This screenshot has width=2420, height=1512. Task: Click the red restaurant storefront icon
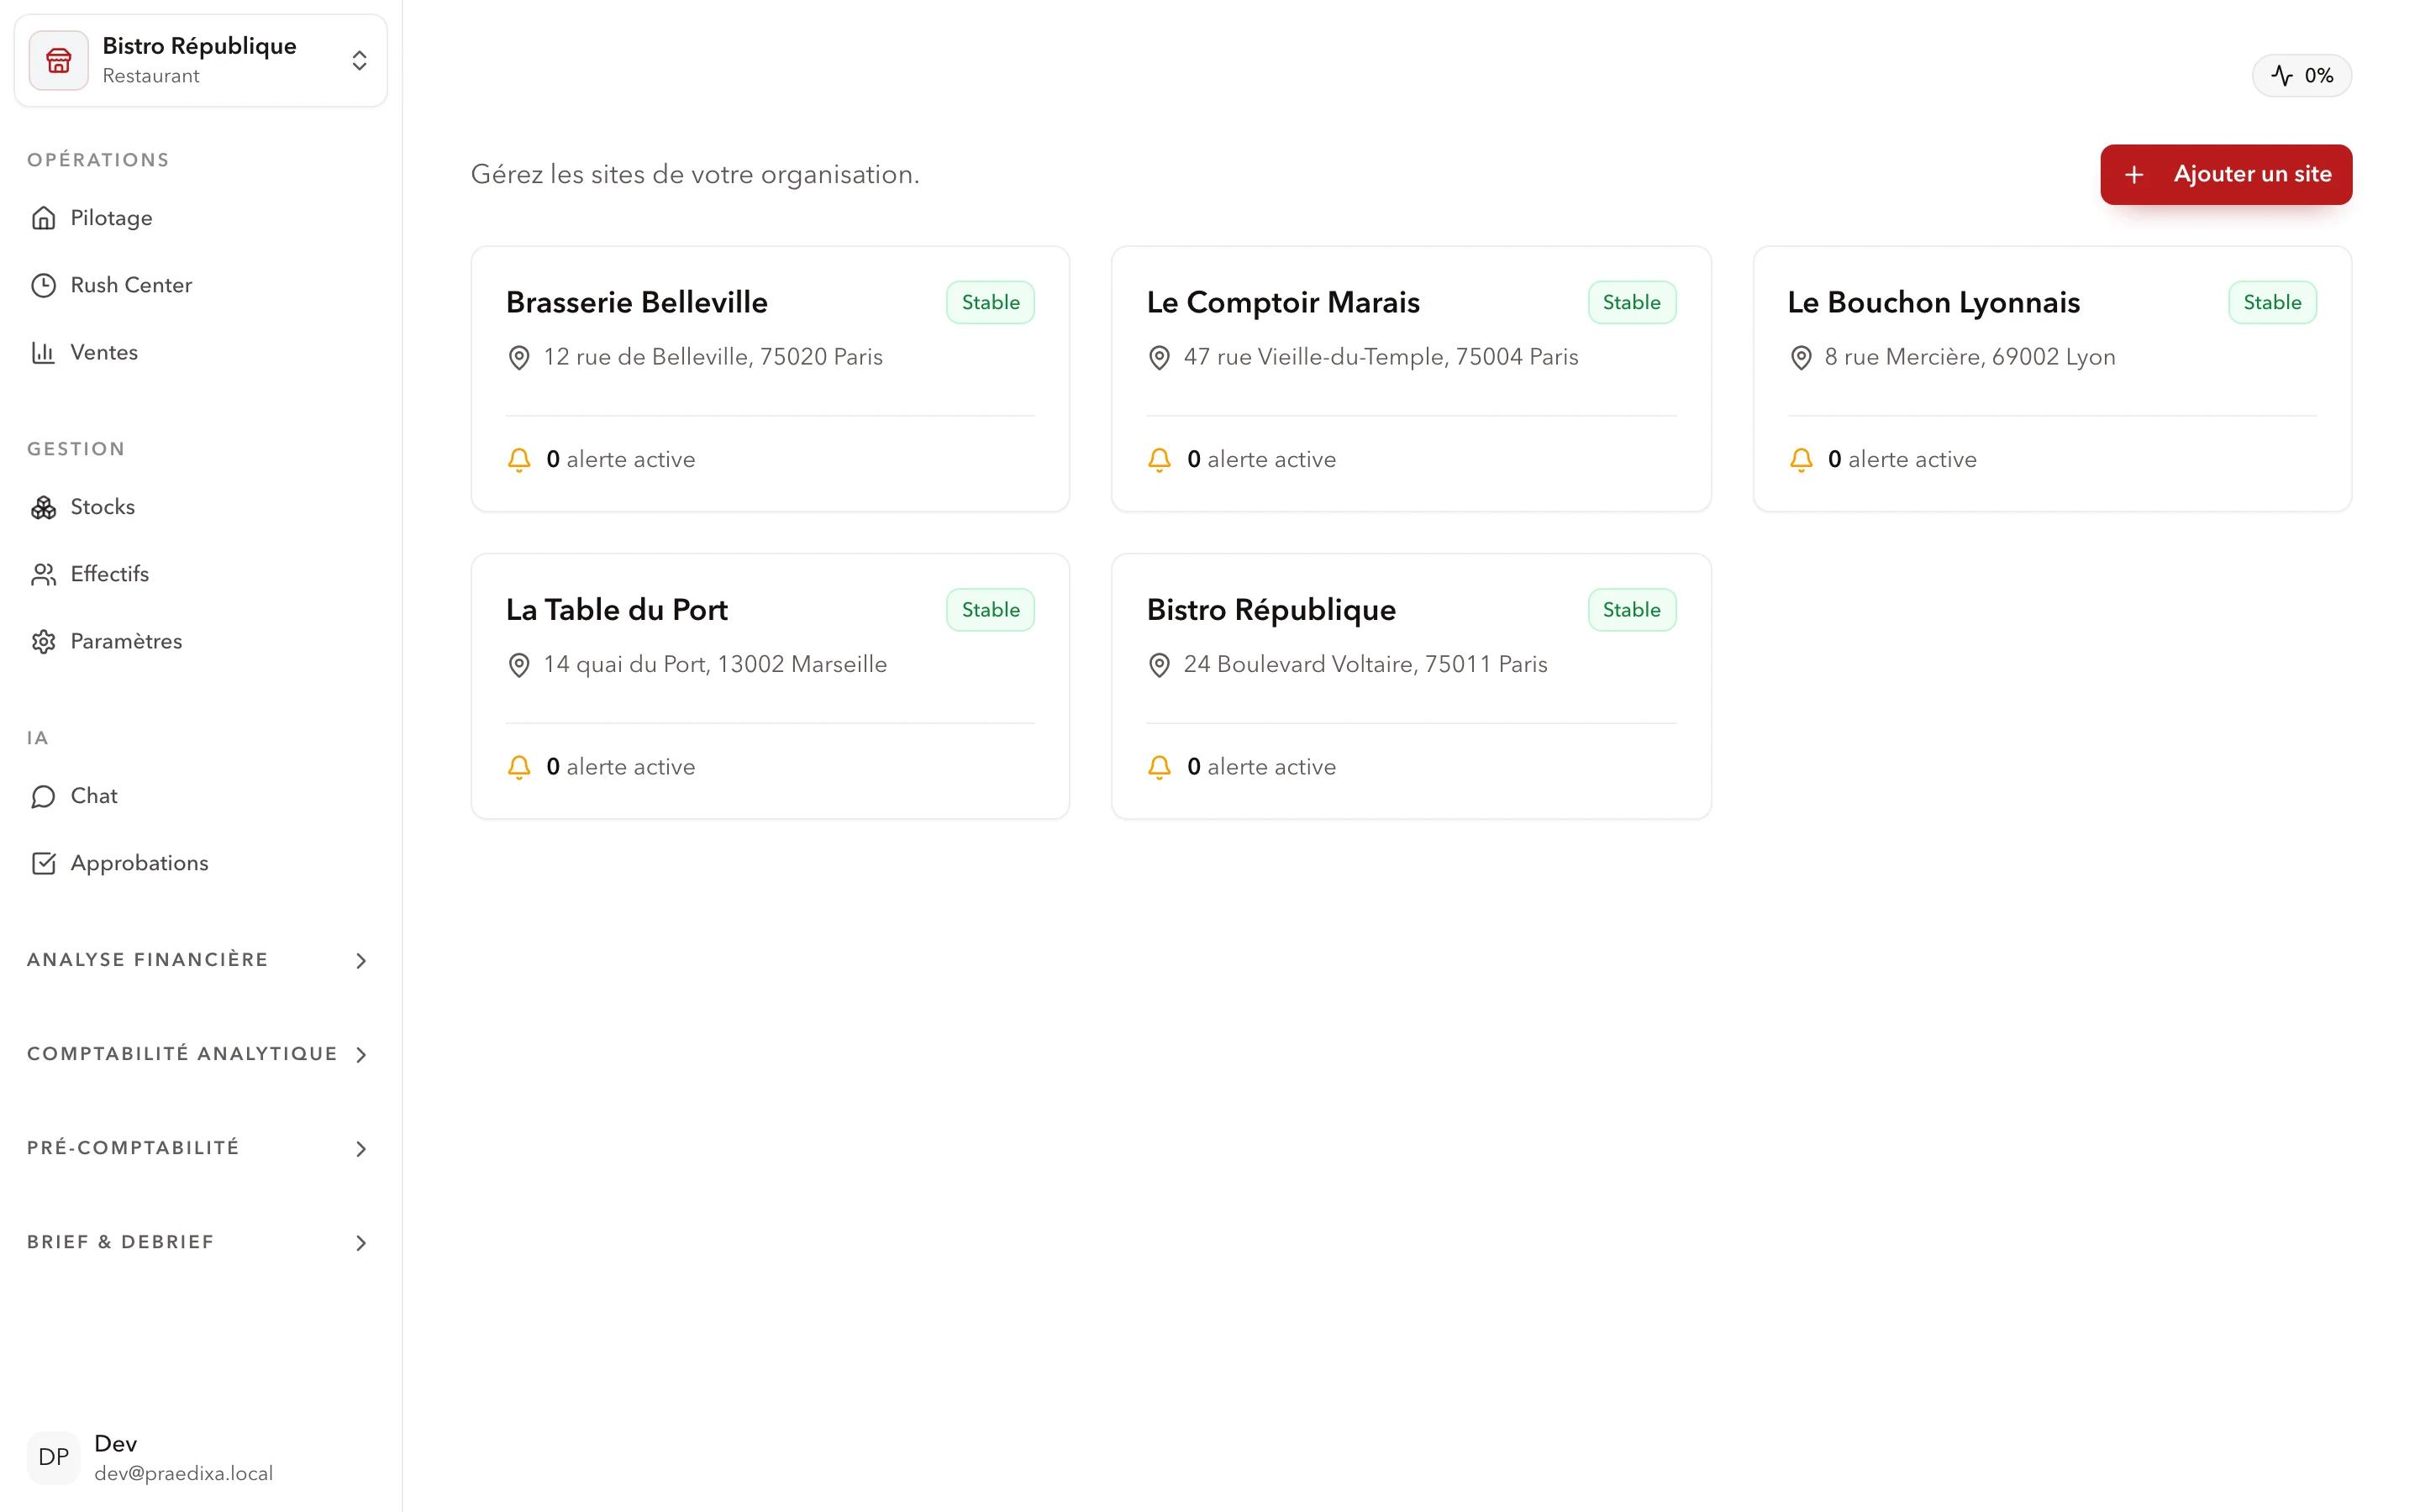pyautogui.click(x=58, y=60)
